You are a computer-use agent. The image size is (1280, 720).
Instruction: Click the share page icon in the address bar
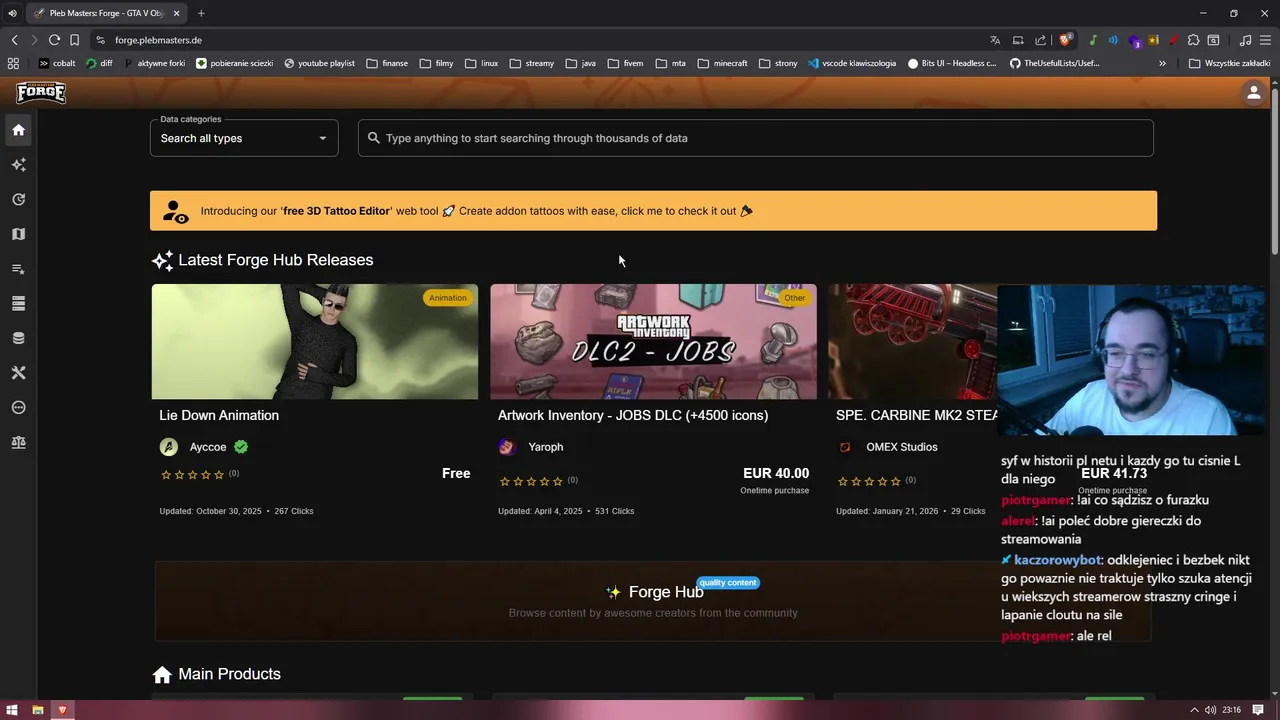pyautogui.click(x=1041, y=40)
